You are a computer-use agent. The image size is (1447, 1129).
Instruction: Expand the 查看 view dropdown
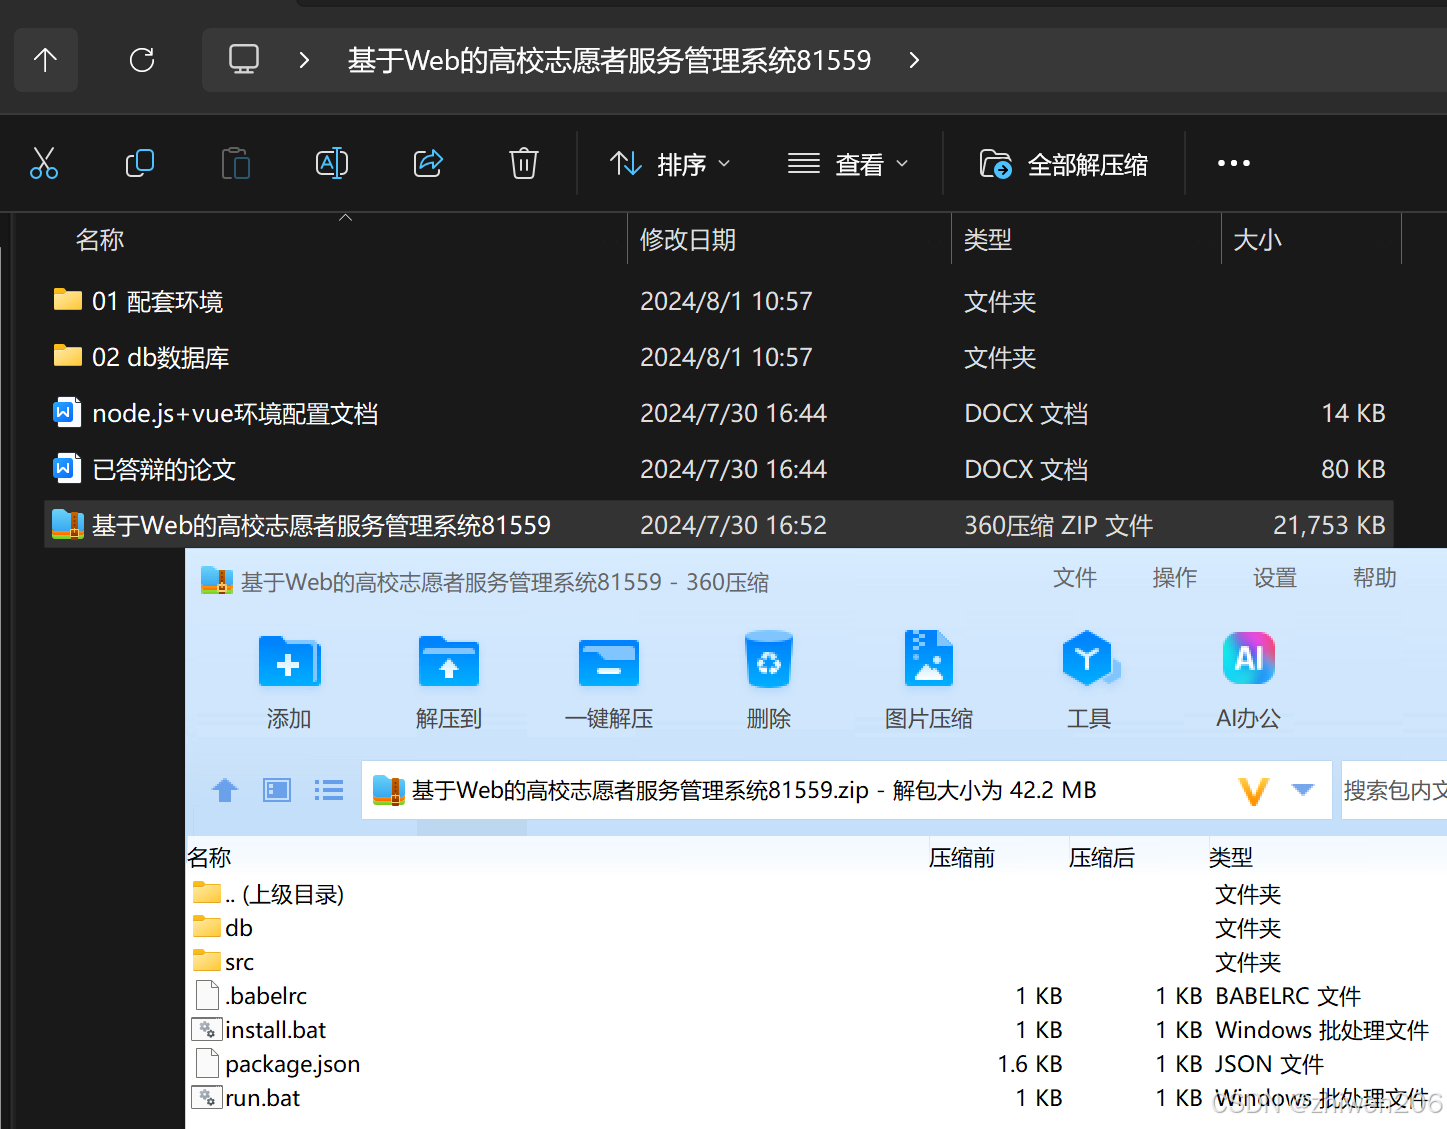(x=849, y=163)
